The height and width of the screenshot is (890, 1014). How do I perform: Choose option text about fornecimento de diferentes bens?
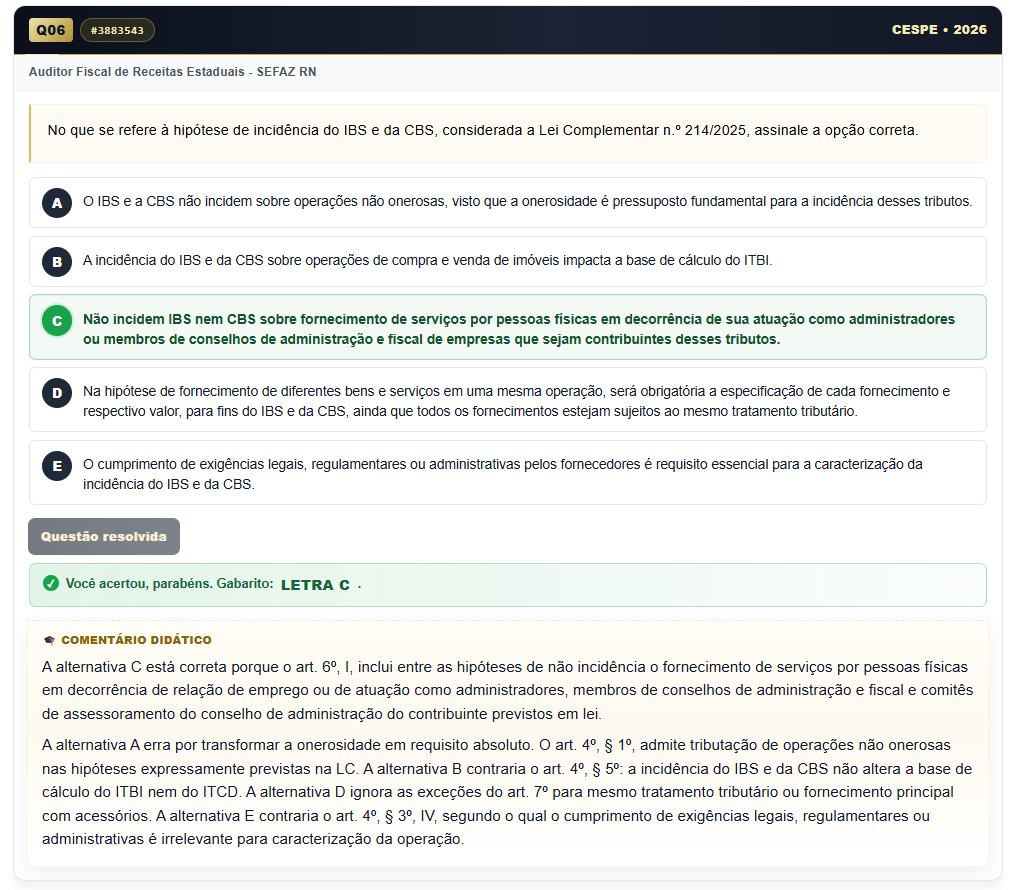click(516, 401)
